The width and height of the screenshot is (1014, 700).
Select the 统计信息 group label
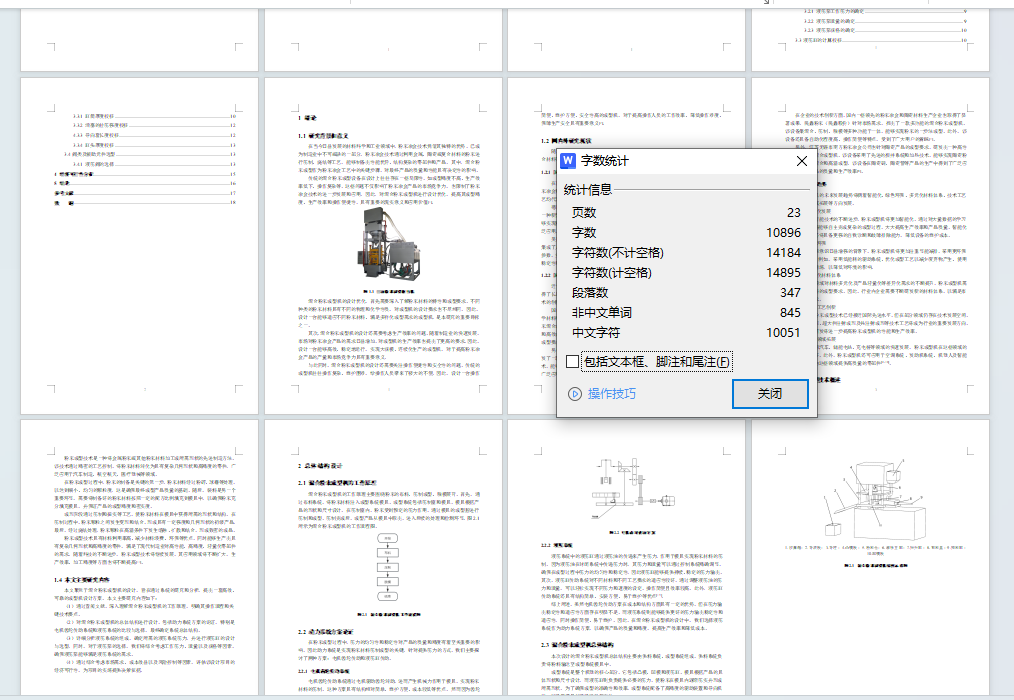587,190
